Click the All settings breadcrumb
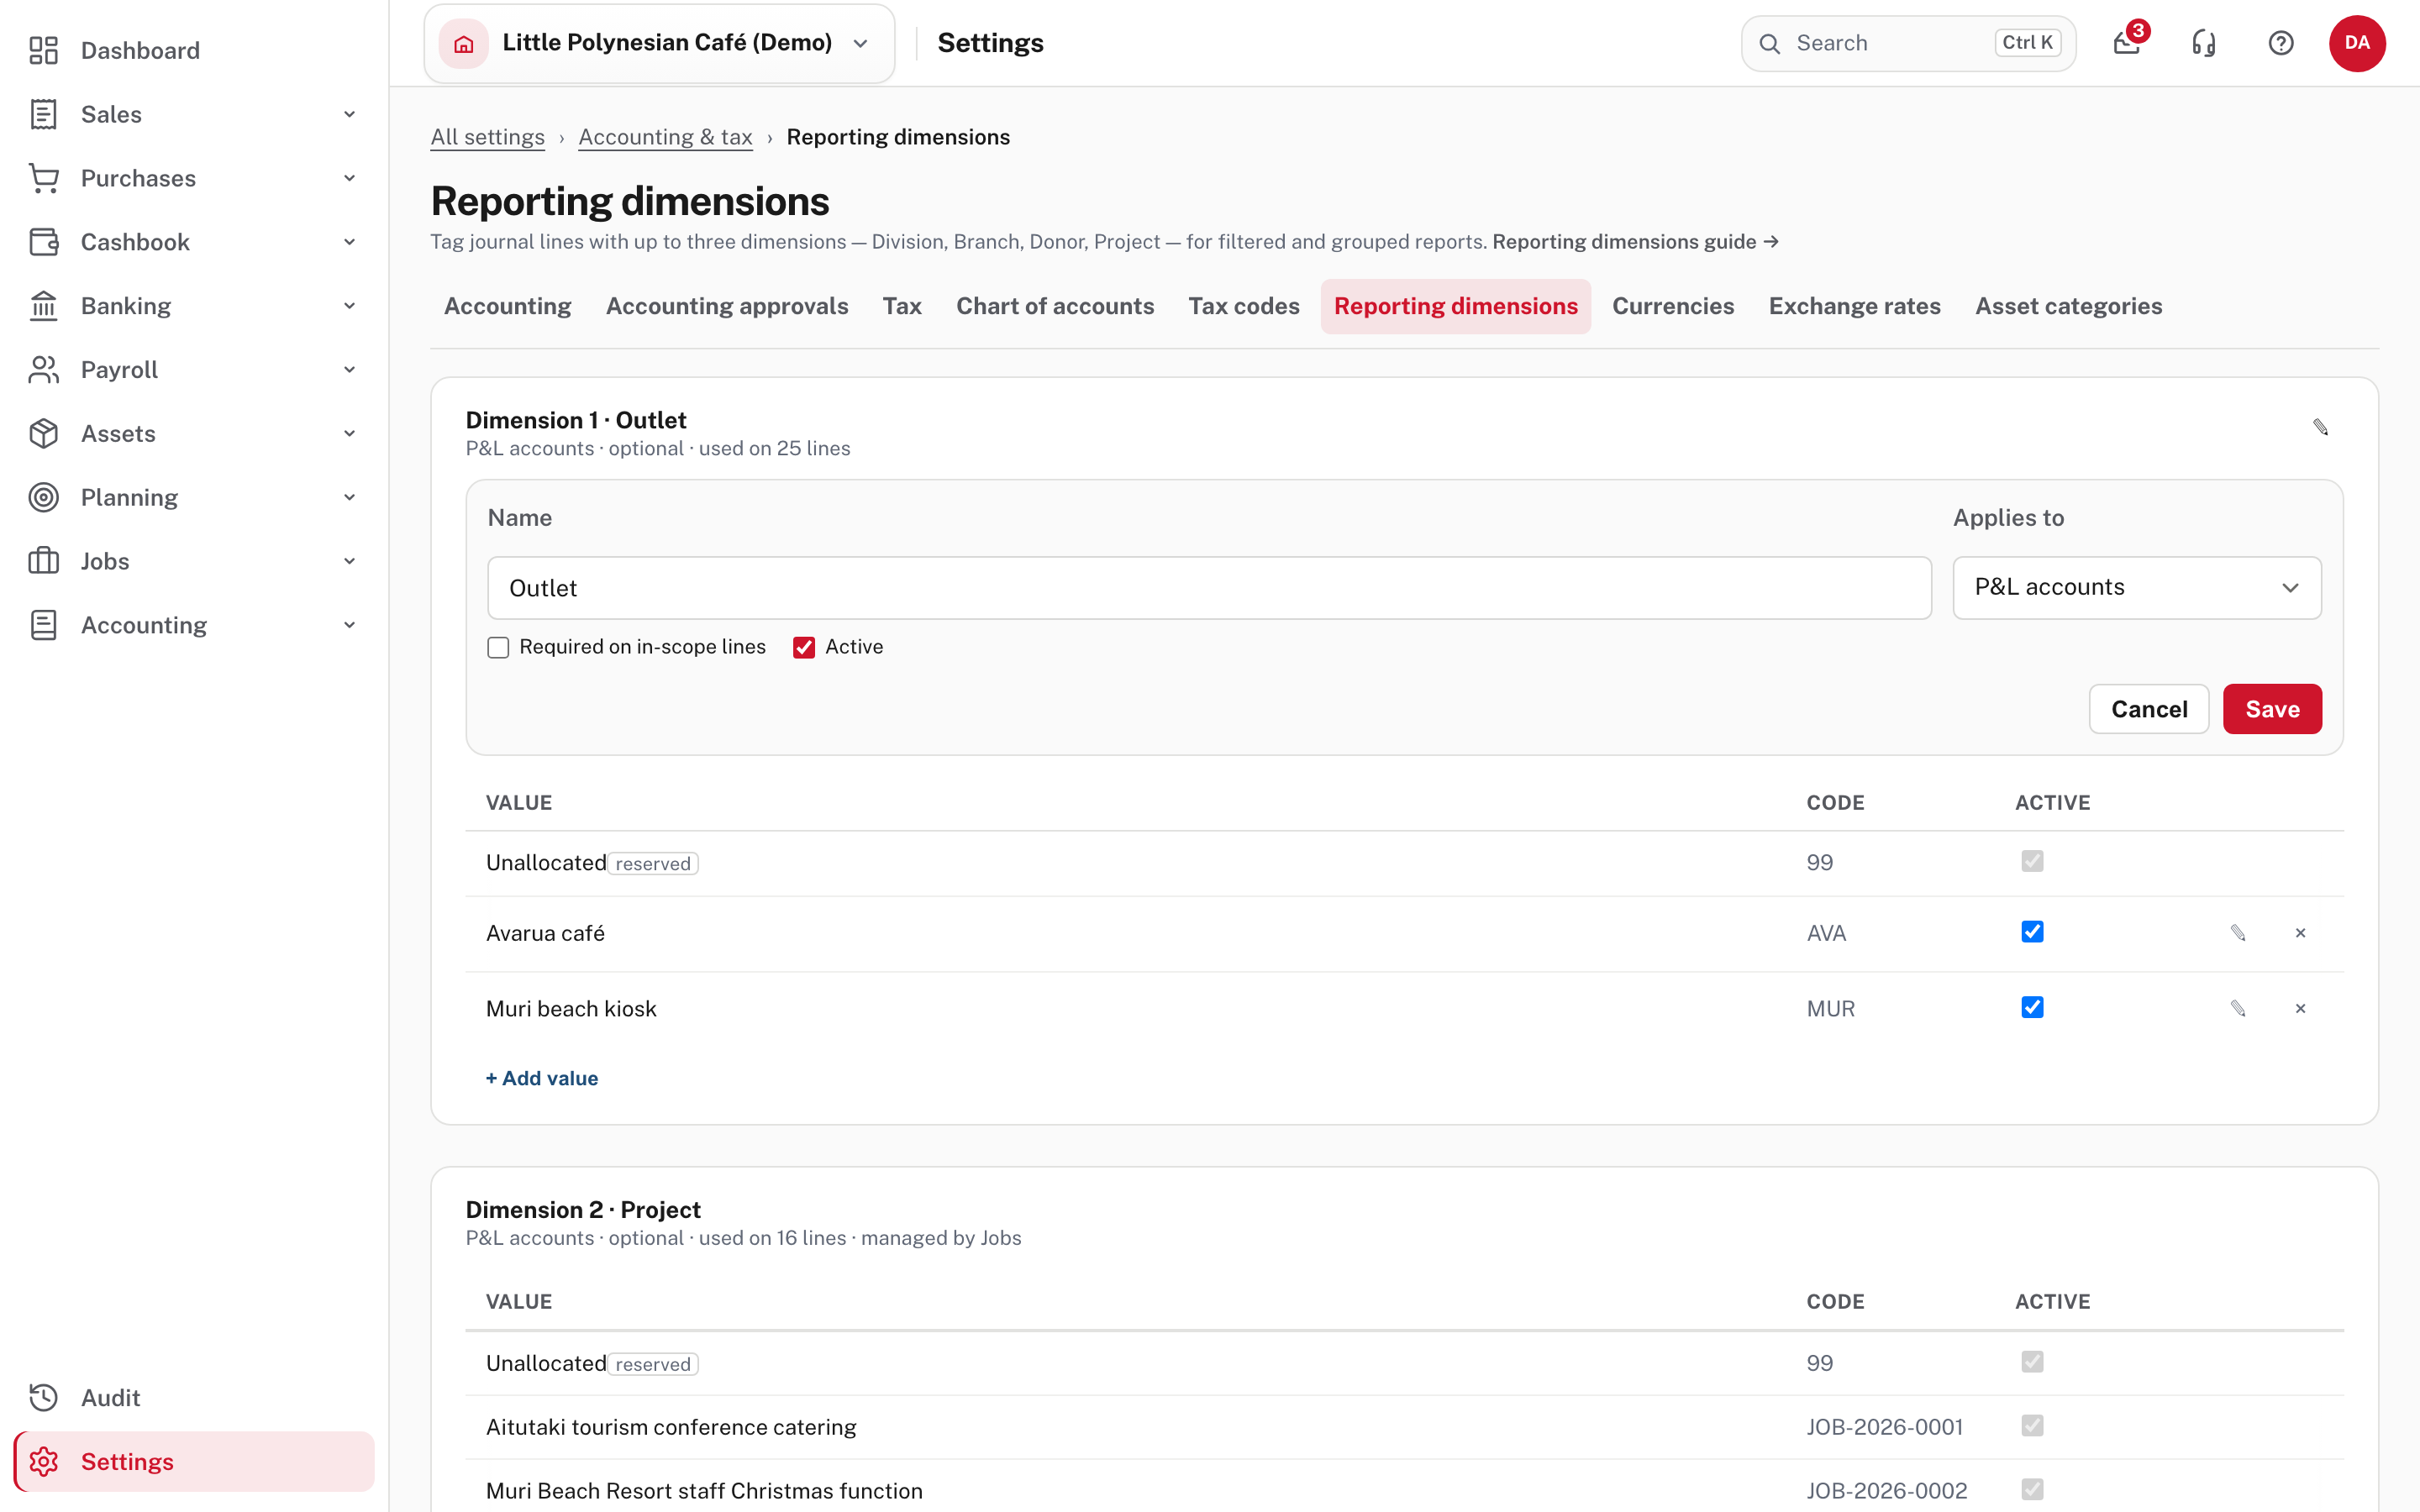 pos(488,137)
